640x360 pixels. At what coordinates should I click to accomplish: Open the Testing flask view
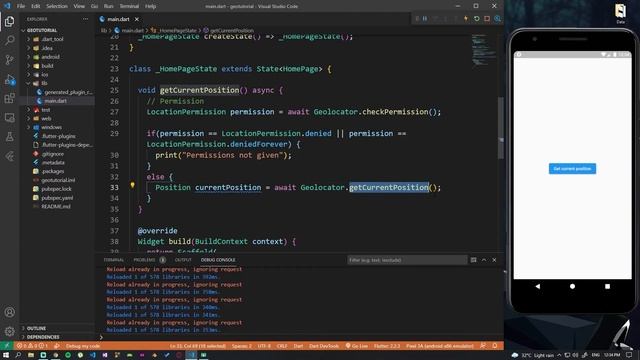pyautogui.click(x=9, y=137)
